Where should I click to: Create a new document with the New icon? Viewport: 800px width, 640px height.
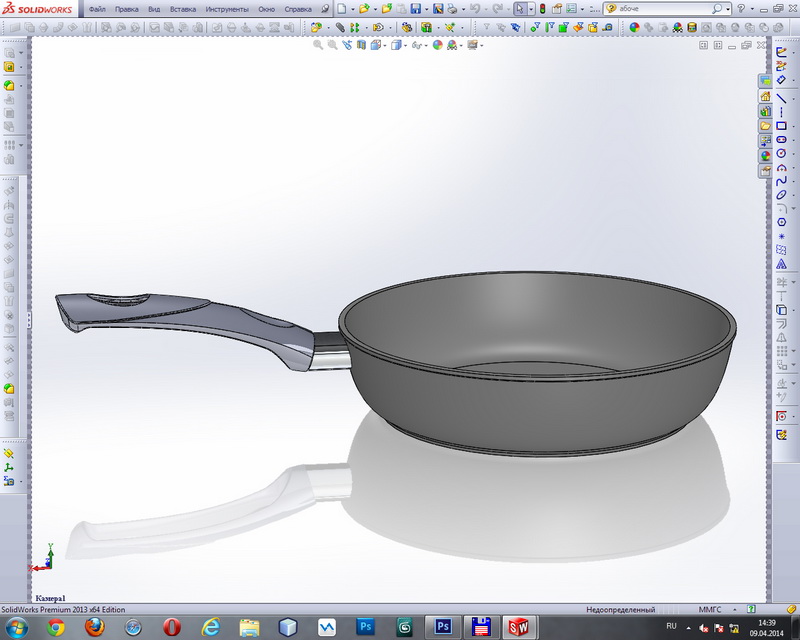342,9
